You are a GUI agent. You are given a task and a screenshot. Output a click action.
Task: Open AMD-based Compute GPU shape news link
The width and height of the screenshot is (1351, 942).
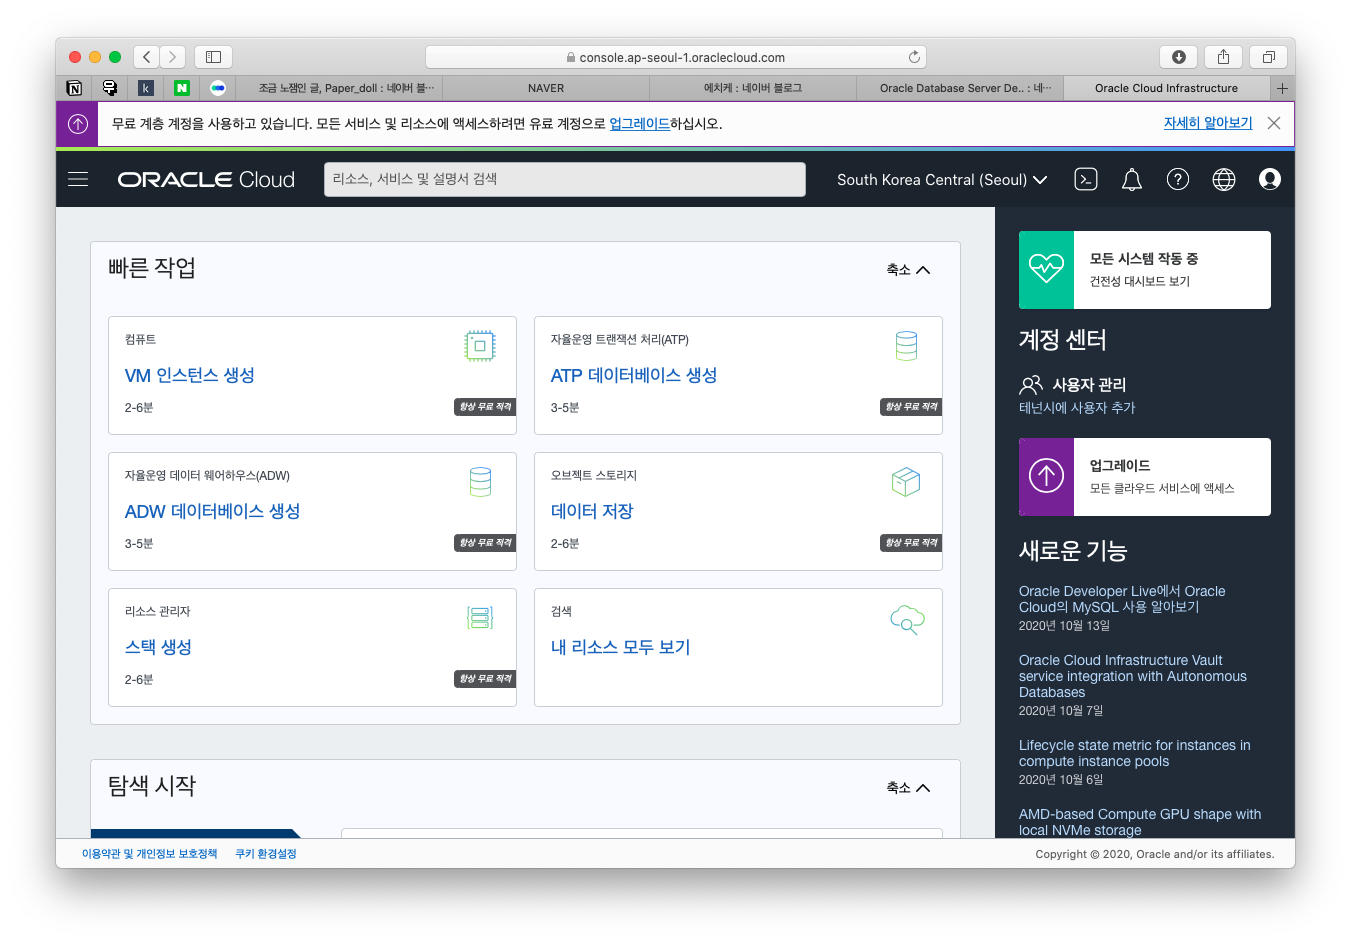1140,822
